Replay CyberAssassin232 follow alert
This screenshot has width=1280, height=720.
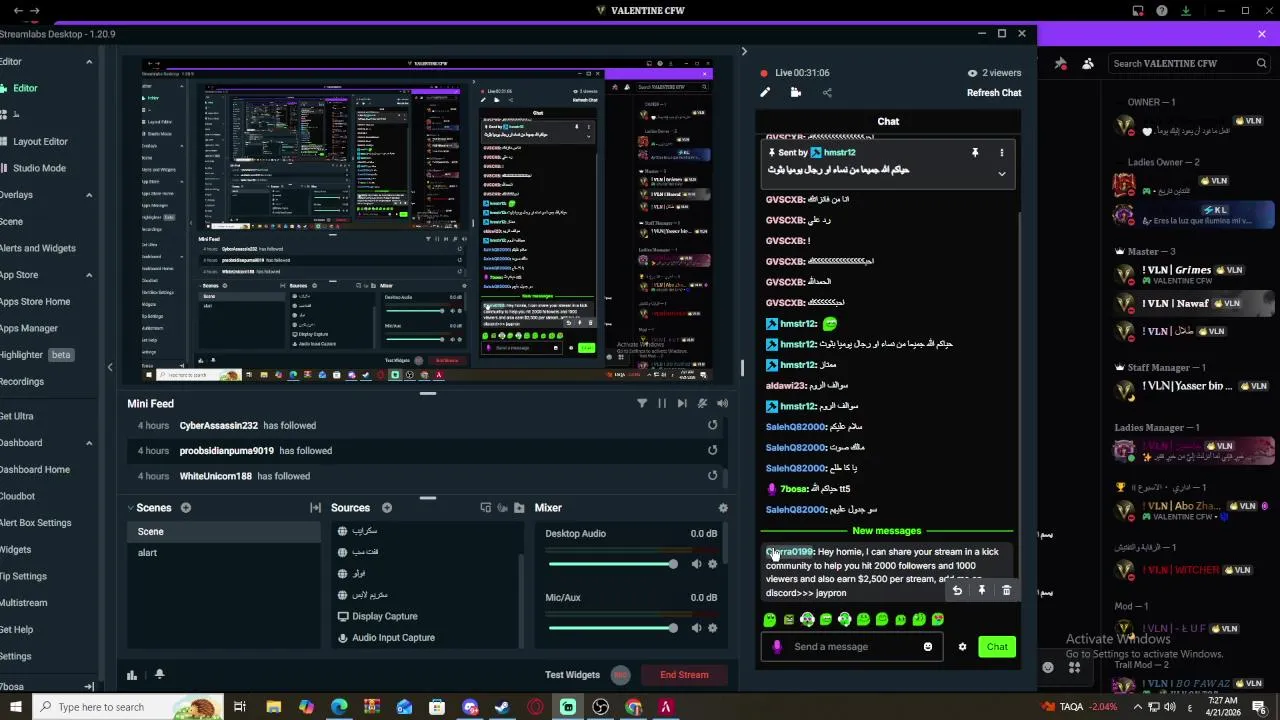tap(712, 425)
